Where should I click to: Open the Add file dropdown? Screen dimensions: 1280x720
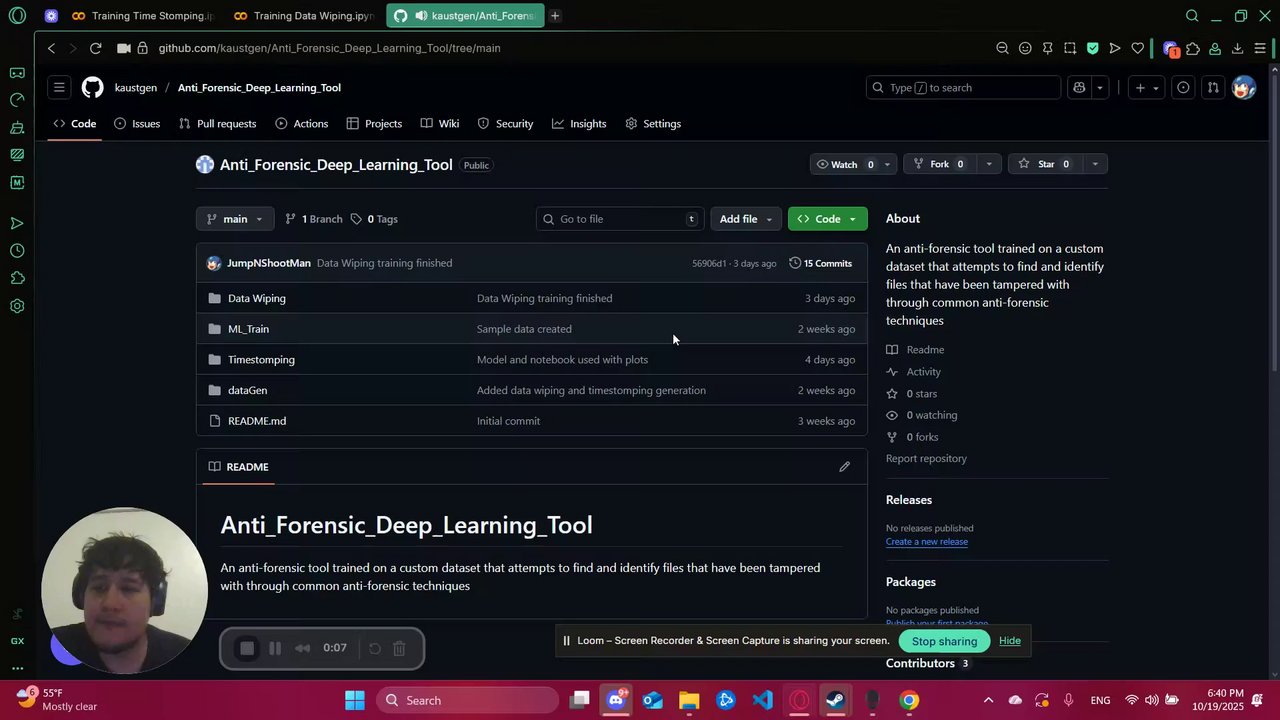(746, 219)
